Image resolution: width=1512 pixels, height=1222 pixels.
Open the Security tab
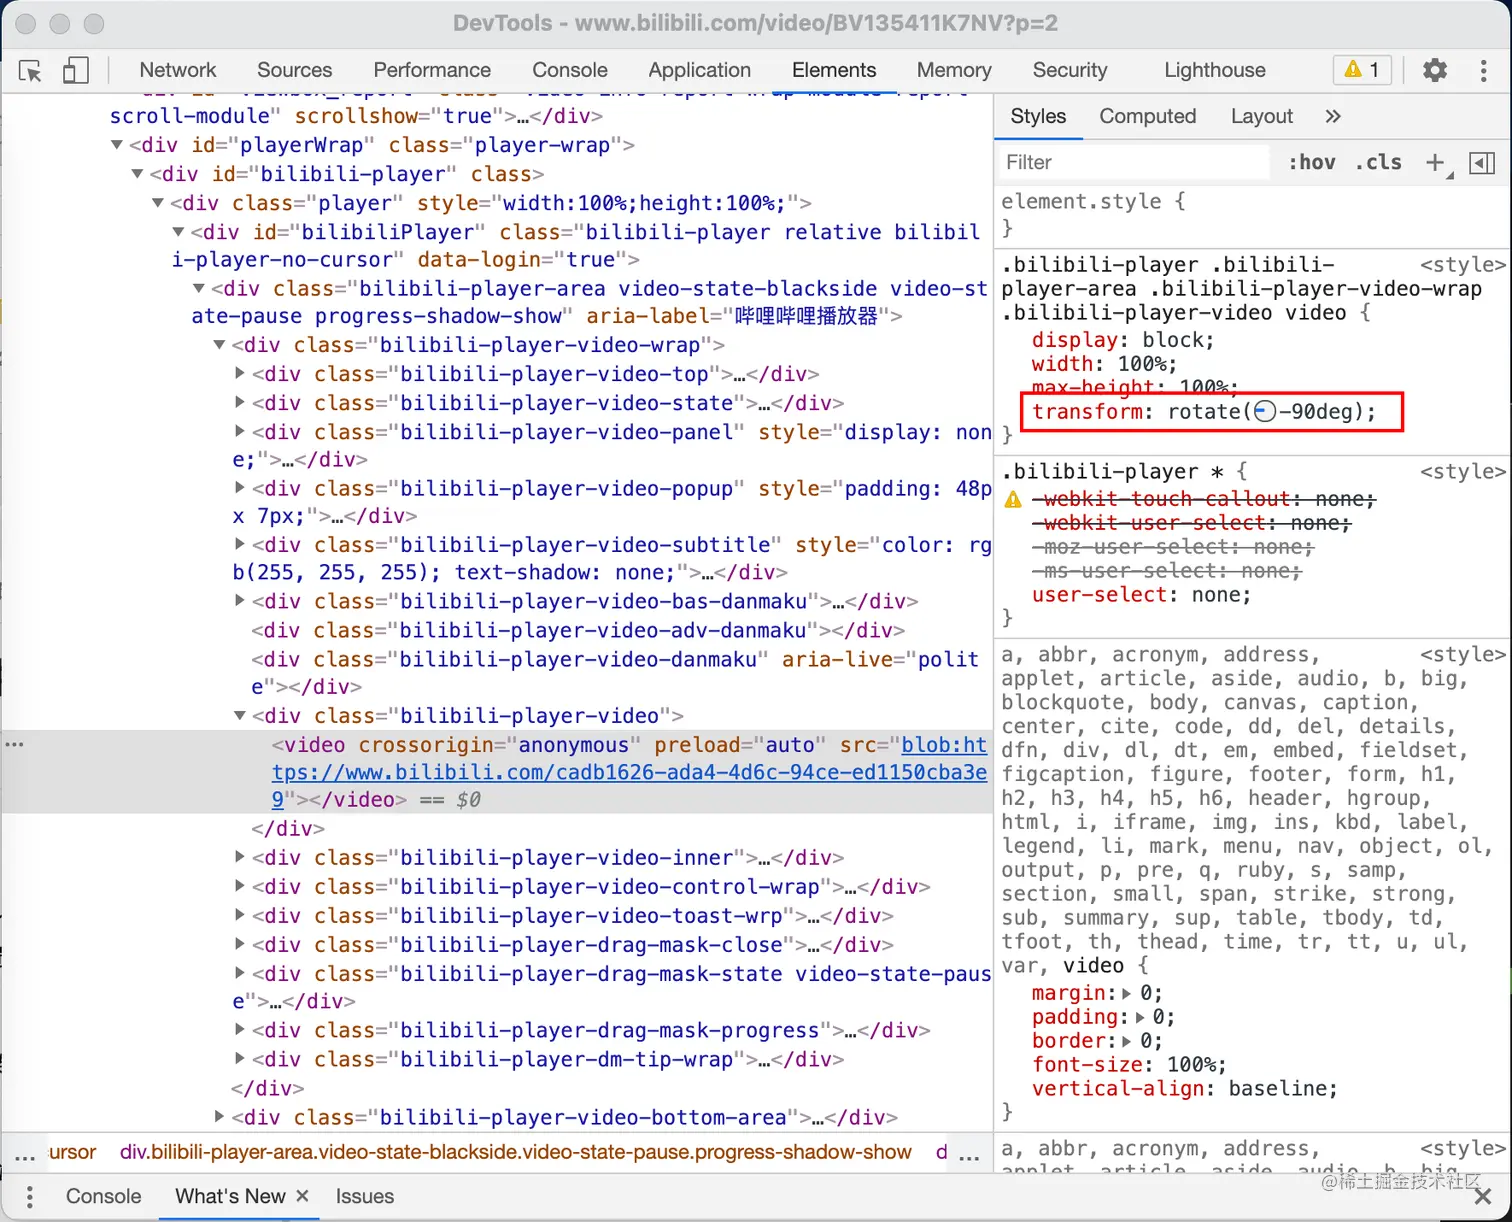1070,70
